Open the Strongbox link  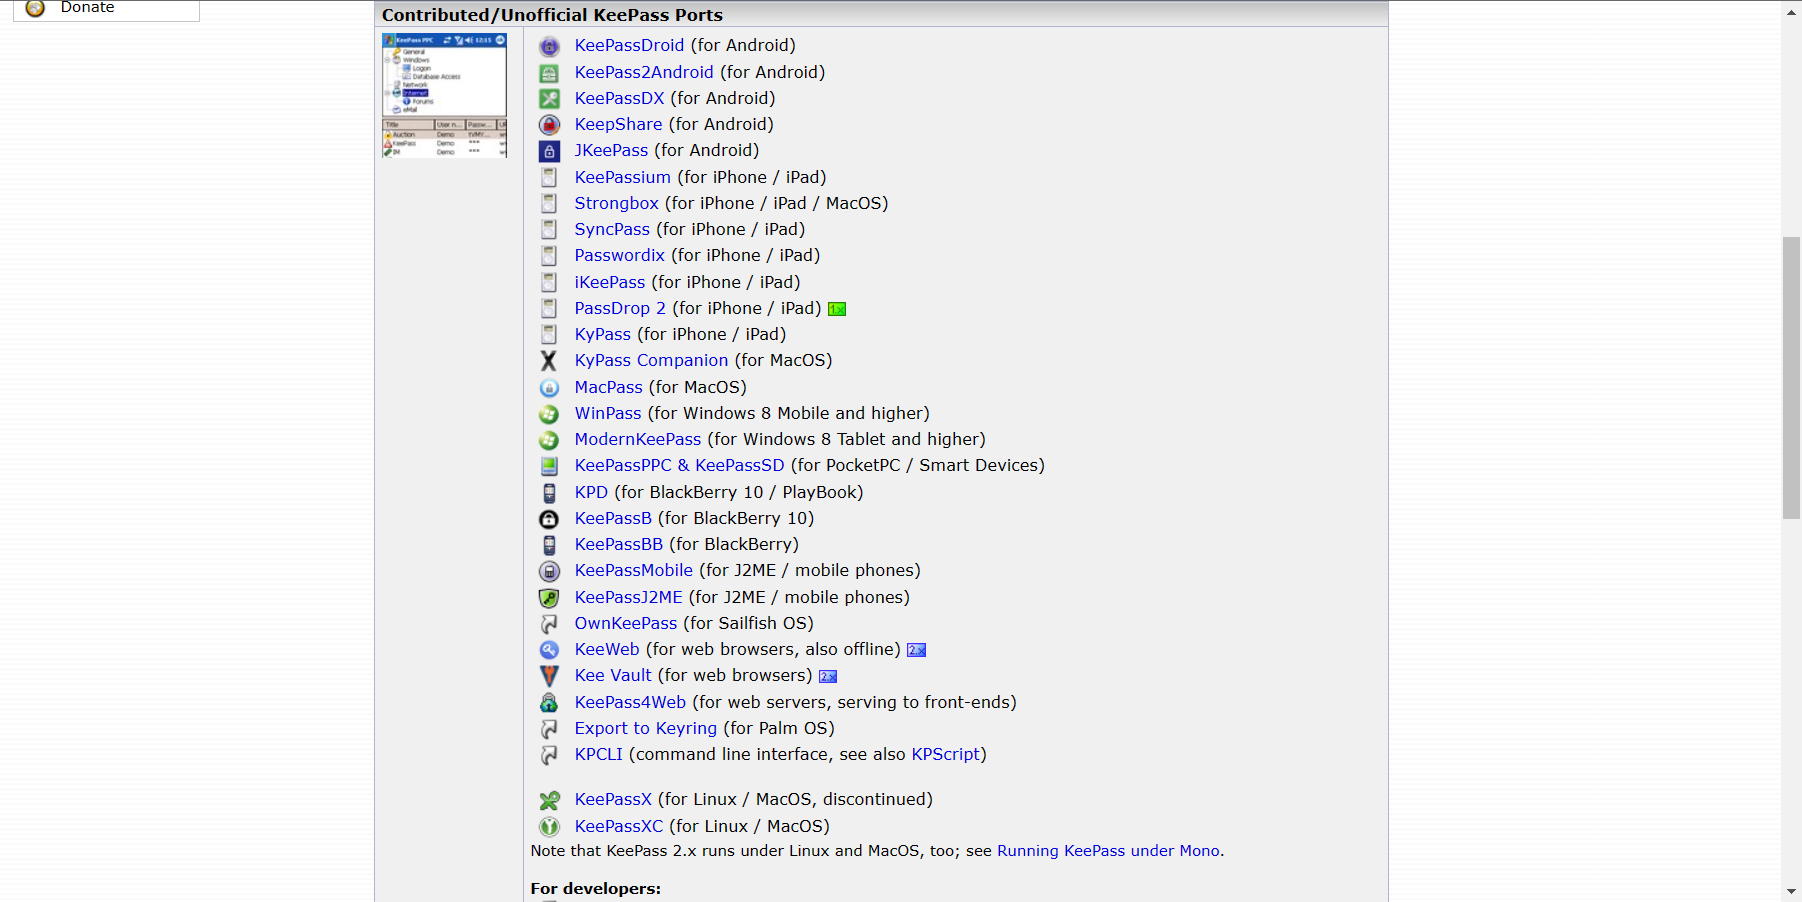tap(616, 203)
